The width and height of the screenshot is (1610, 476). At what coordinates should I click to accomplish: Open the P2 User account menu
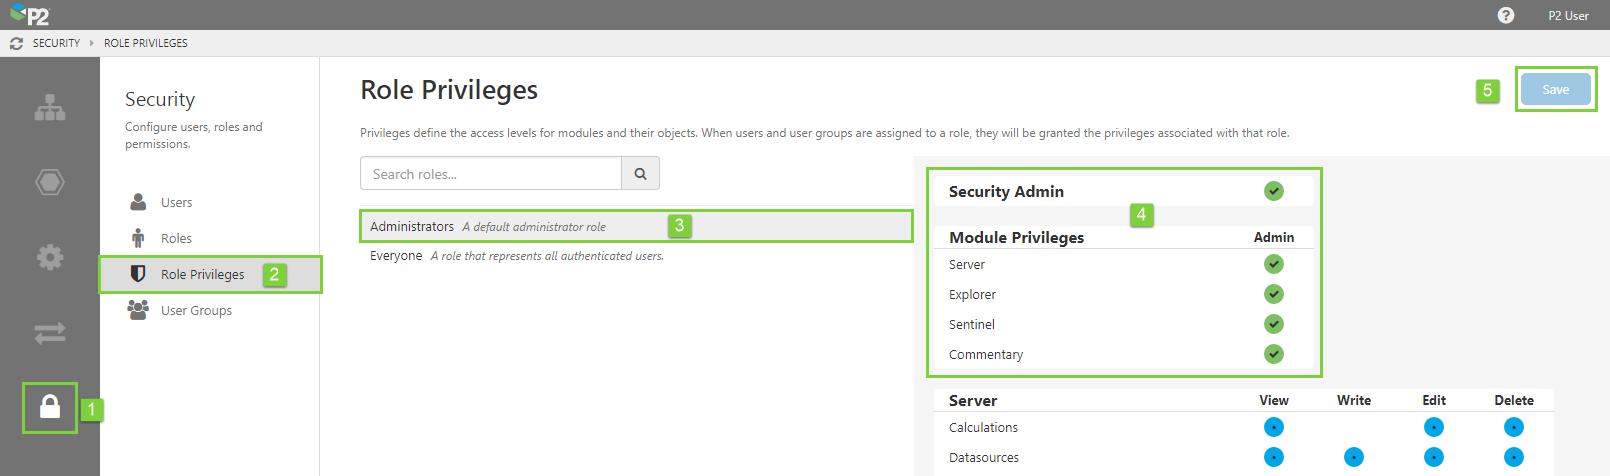tap(1568, 16)
